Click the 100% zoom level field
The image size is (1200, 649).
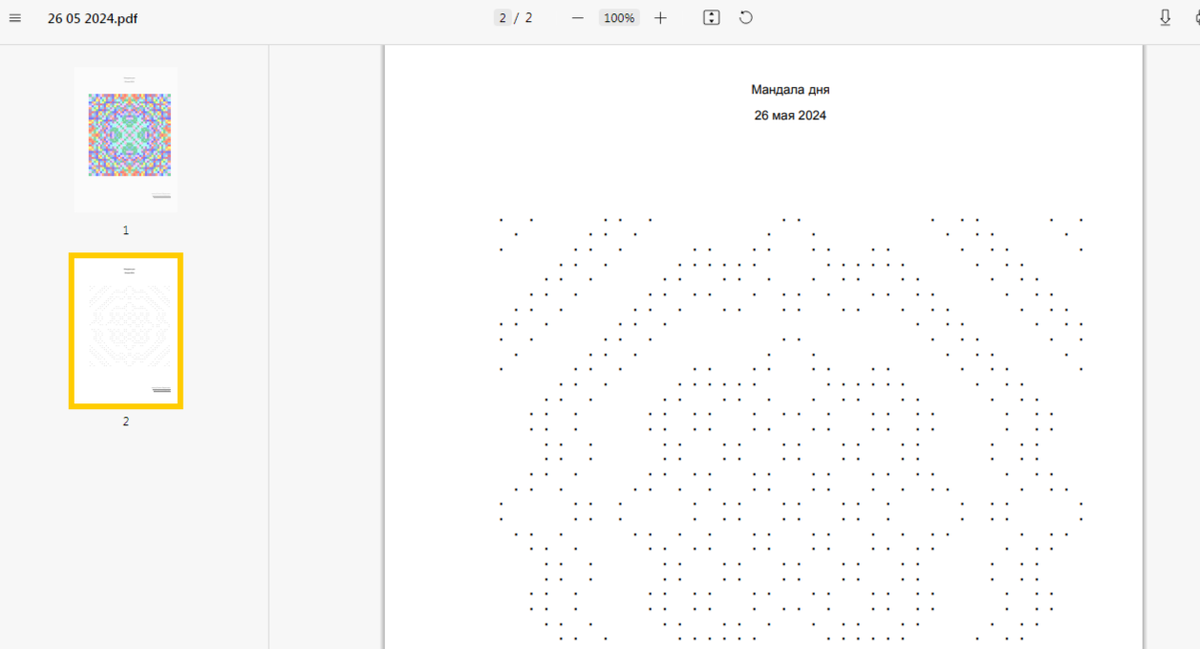point(619,18)
